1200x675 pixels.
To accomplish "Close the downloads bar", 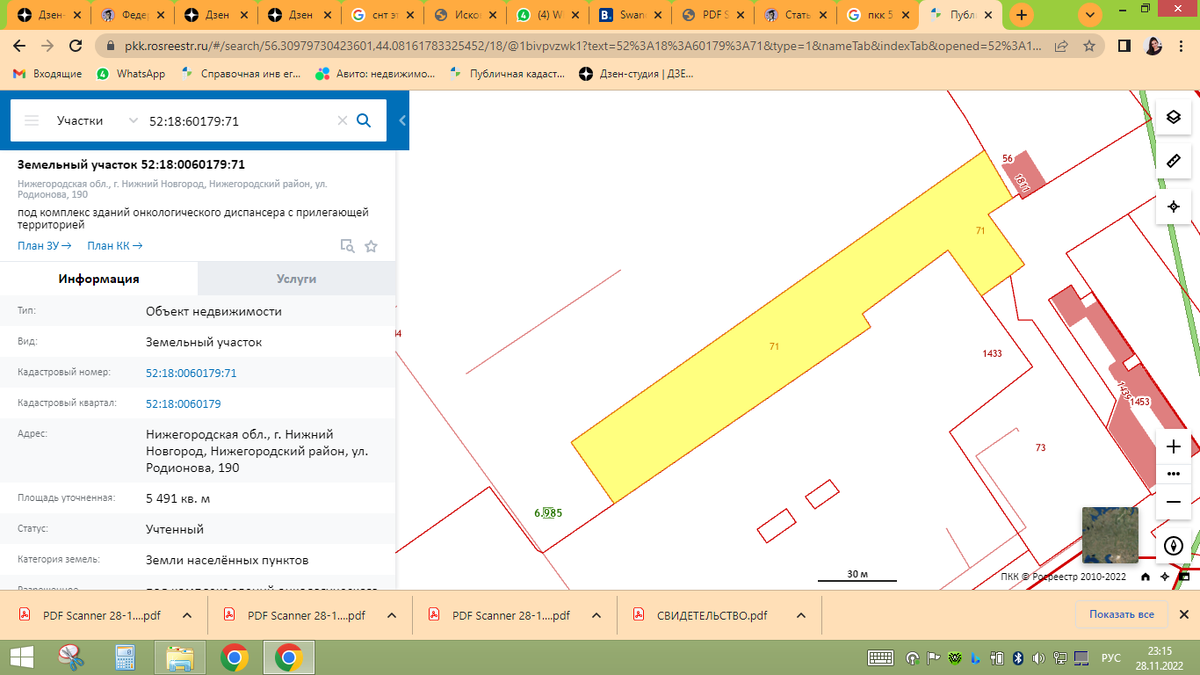I will [1186, 615].
